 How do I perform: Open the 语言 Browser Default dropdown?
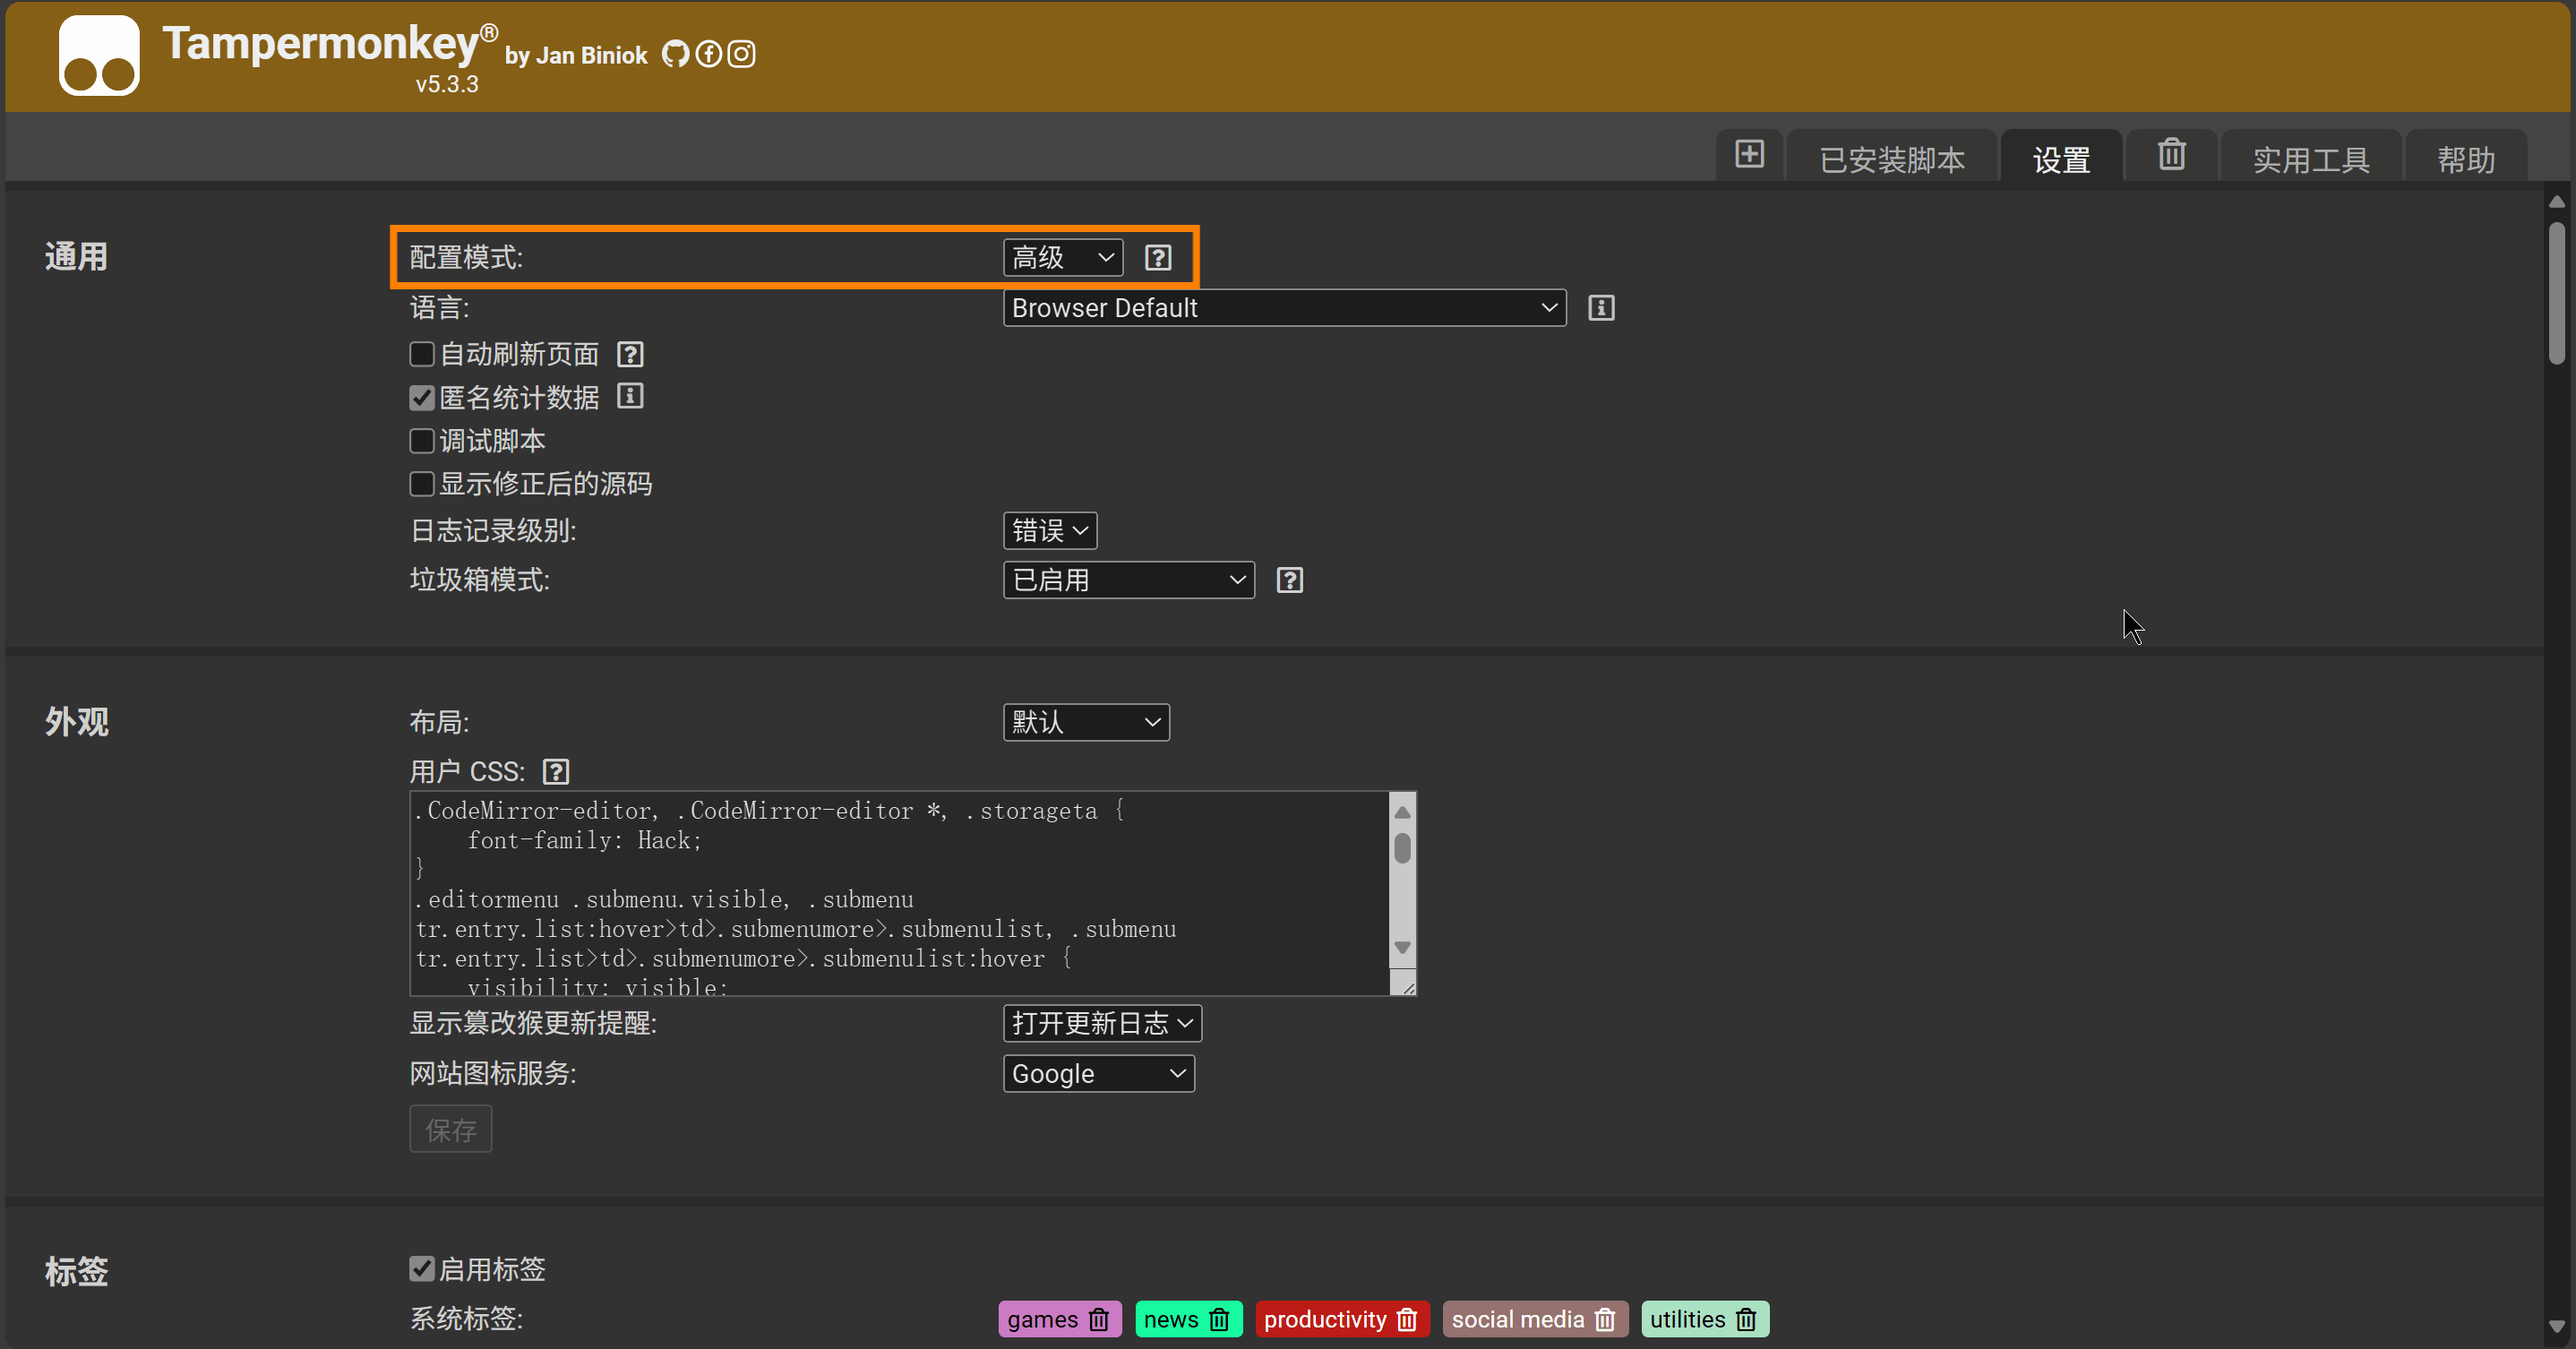coord(1285,308)
